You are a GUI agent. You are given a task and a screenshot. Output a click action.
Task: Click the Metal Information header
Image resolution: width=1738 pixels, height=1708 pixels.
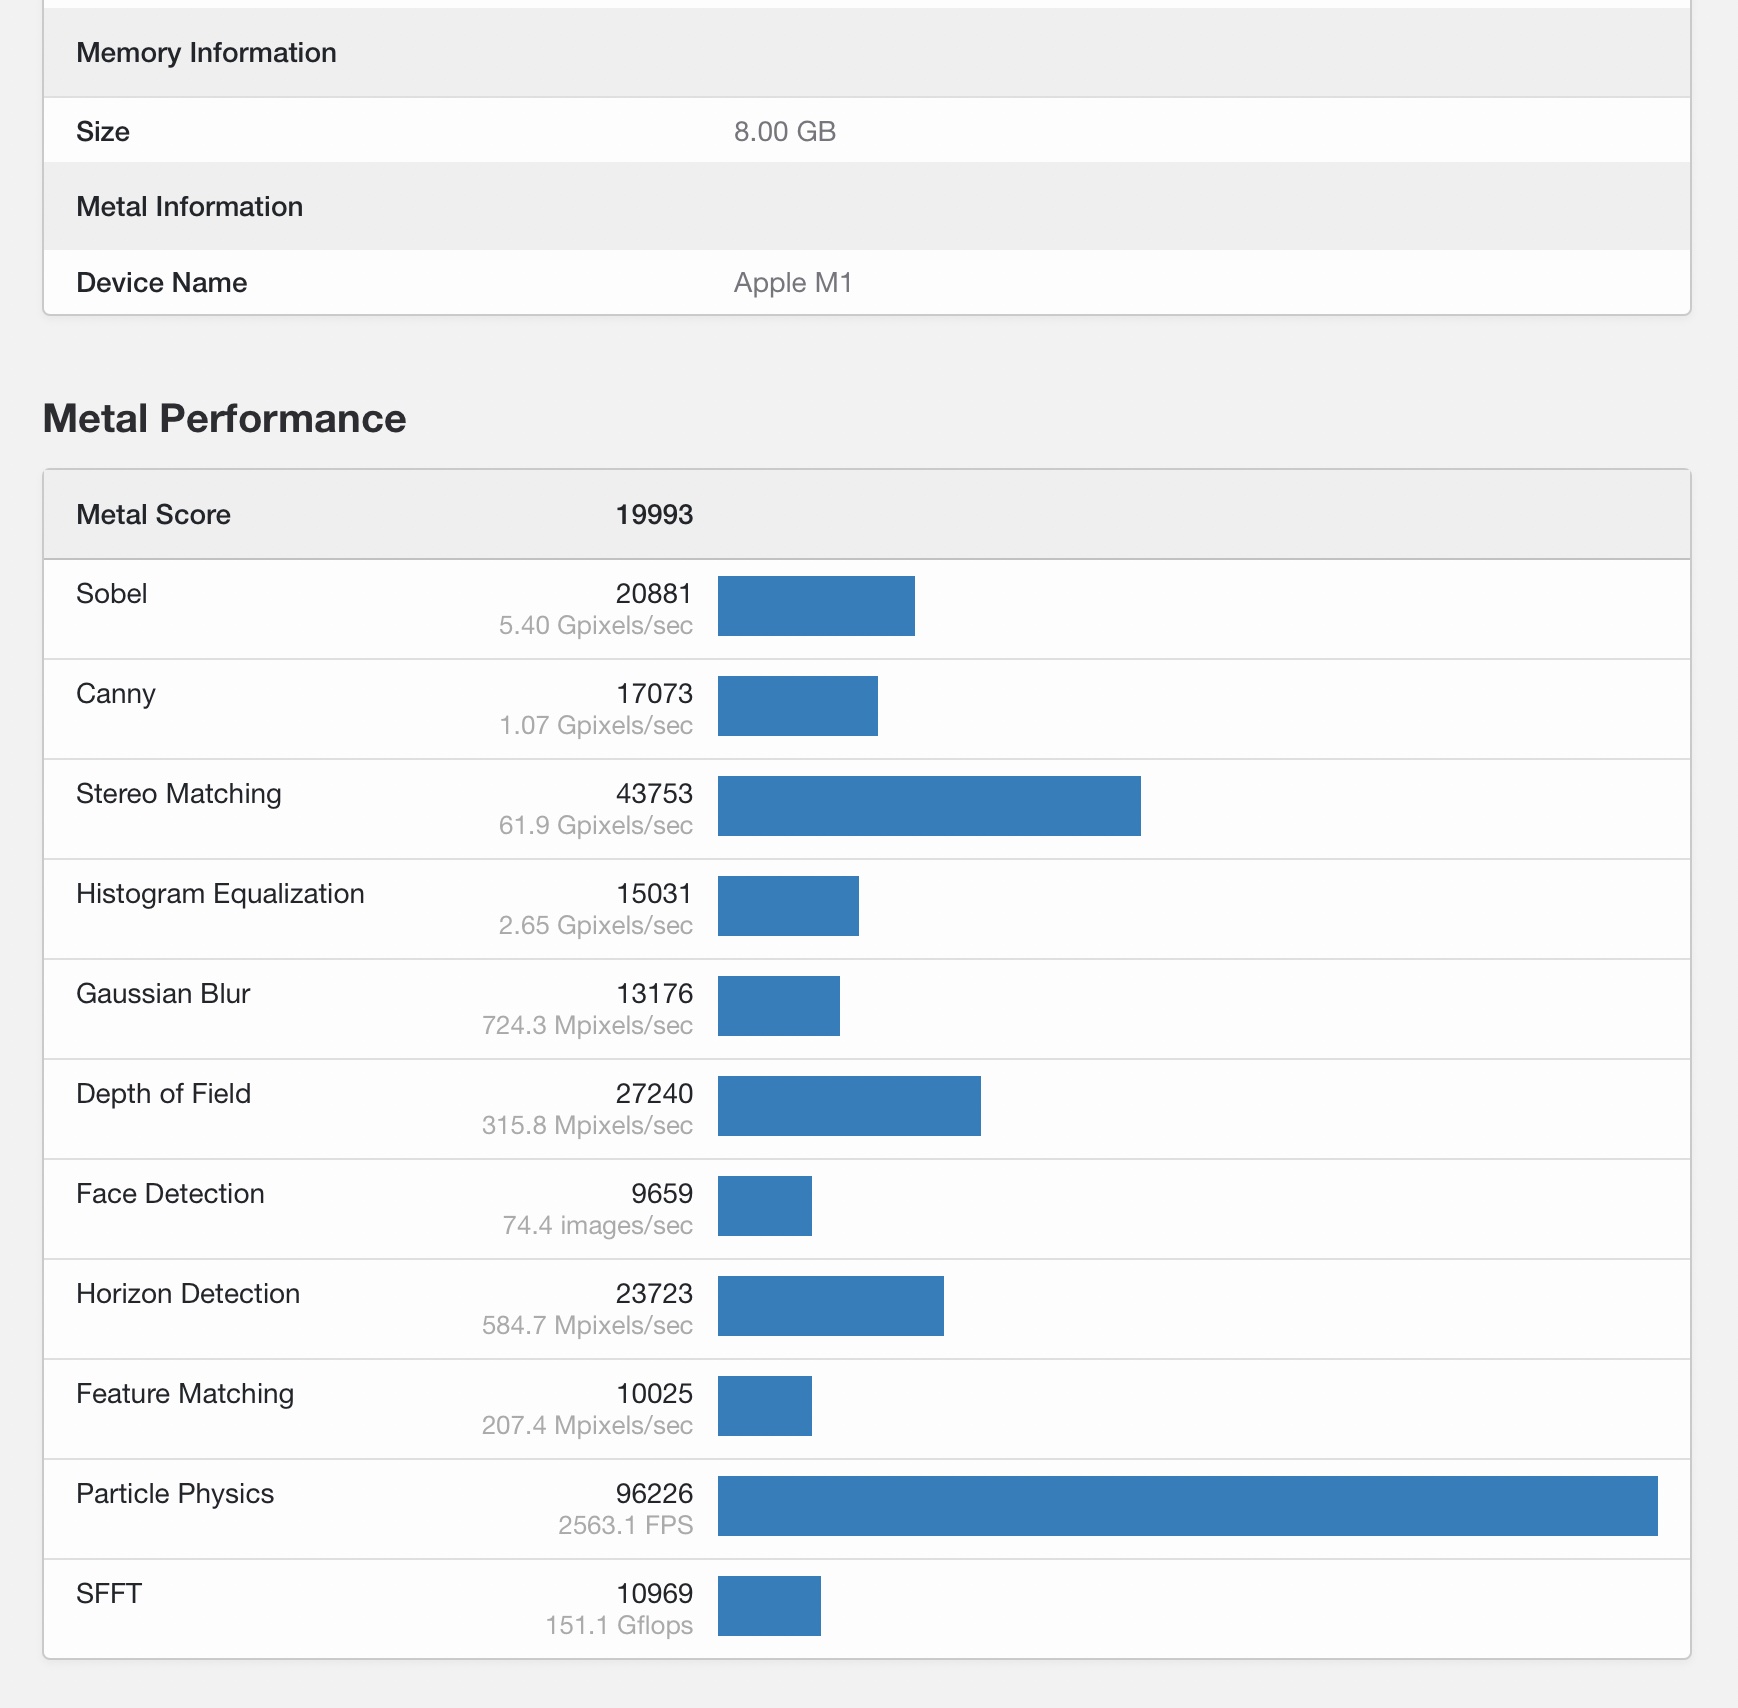[190, 207]
